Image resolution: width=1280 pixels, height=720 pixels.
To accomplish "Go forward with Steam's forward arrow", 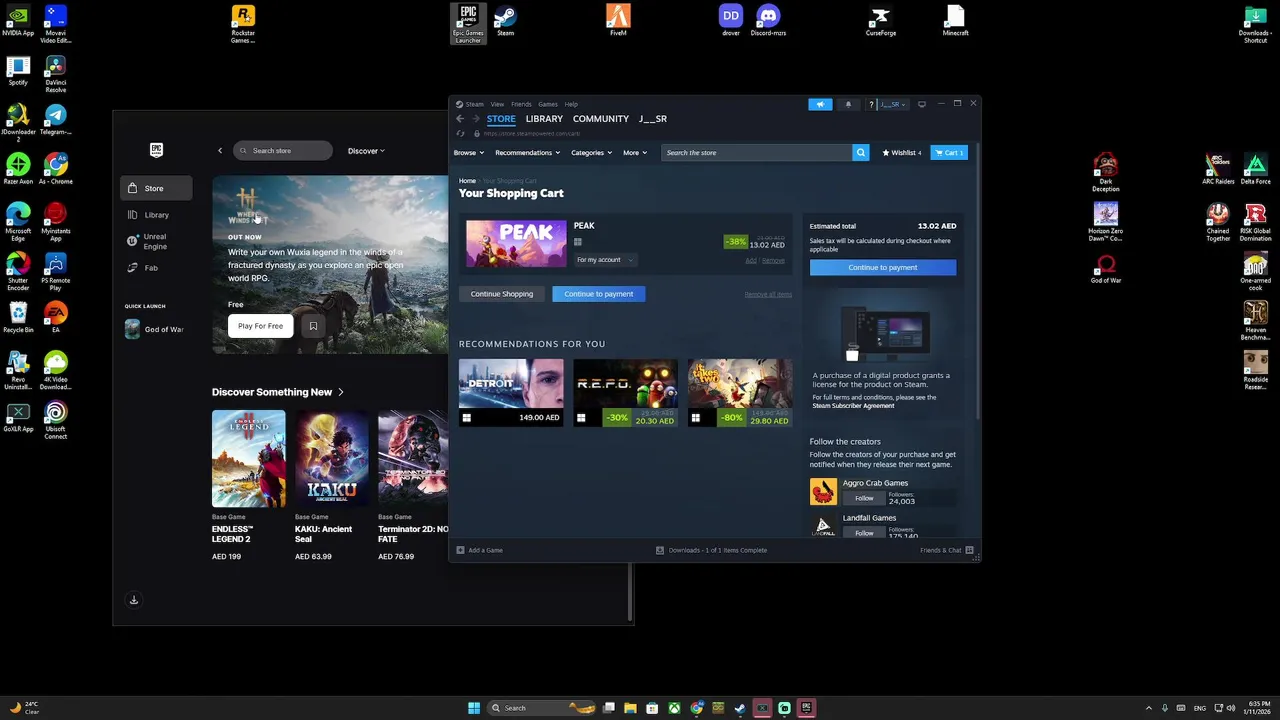I will (x=476, y=119).
